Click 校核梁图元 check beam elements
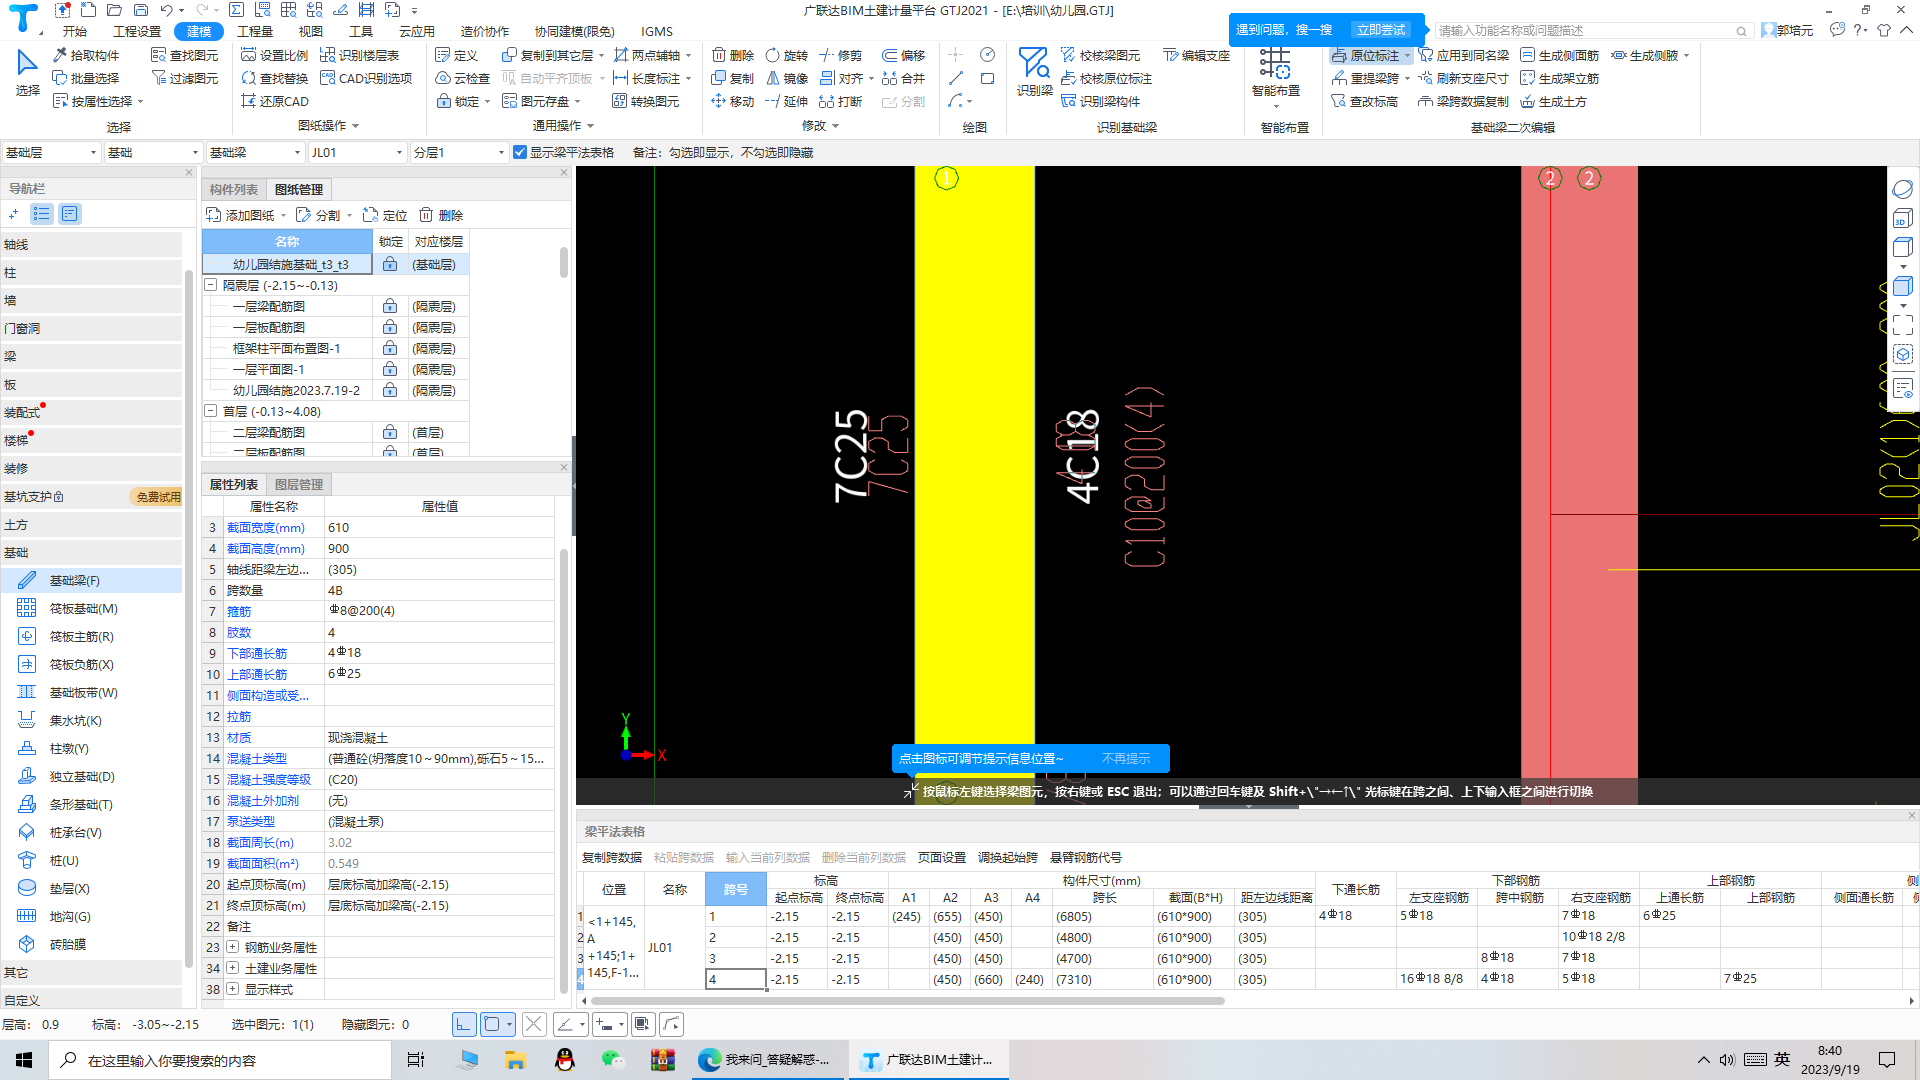 (x=1101, y=55)
